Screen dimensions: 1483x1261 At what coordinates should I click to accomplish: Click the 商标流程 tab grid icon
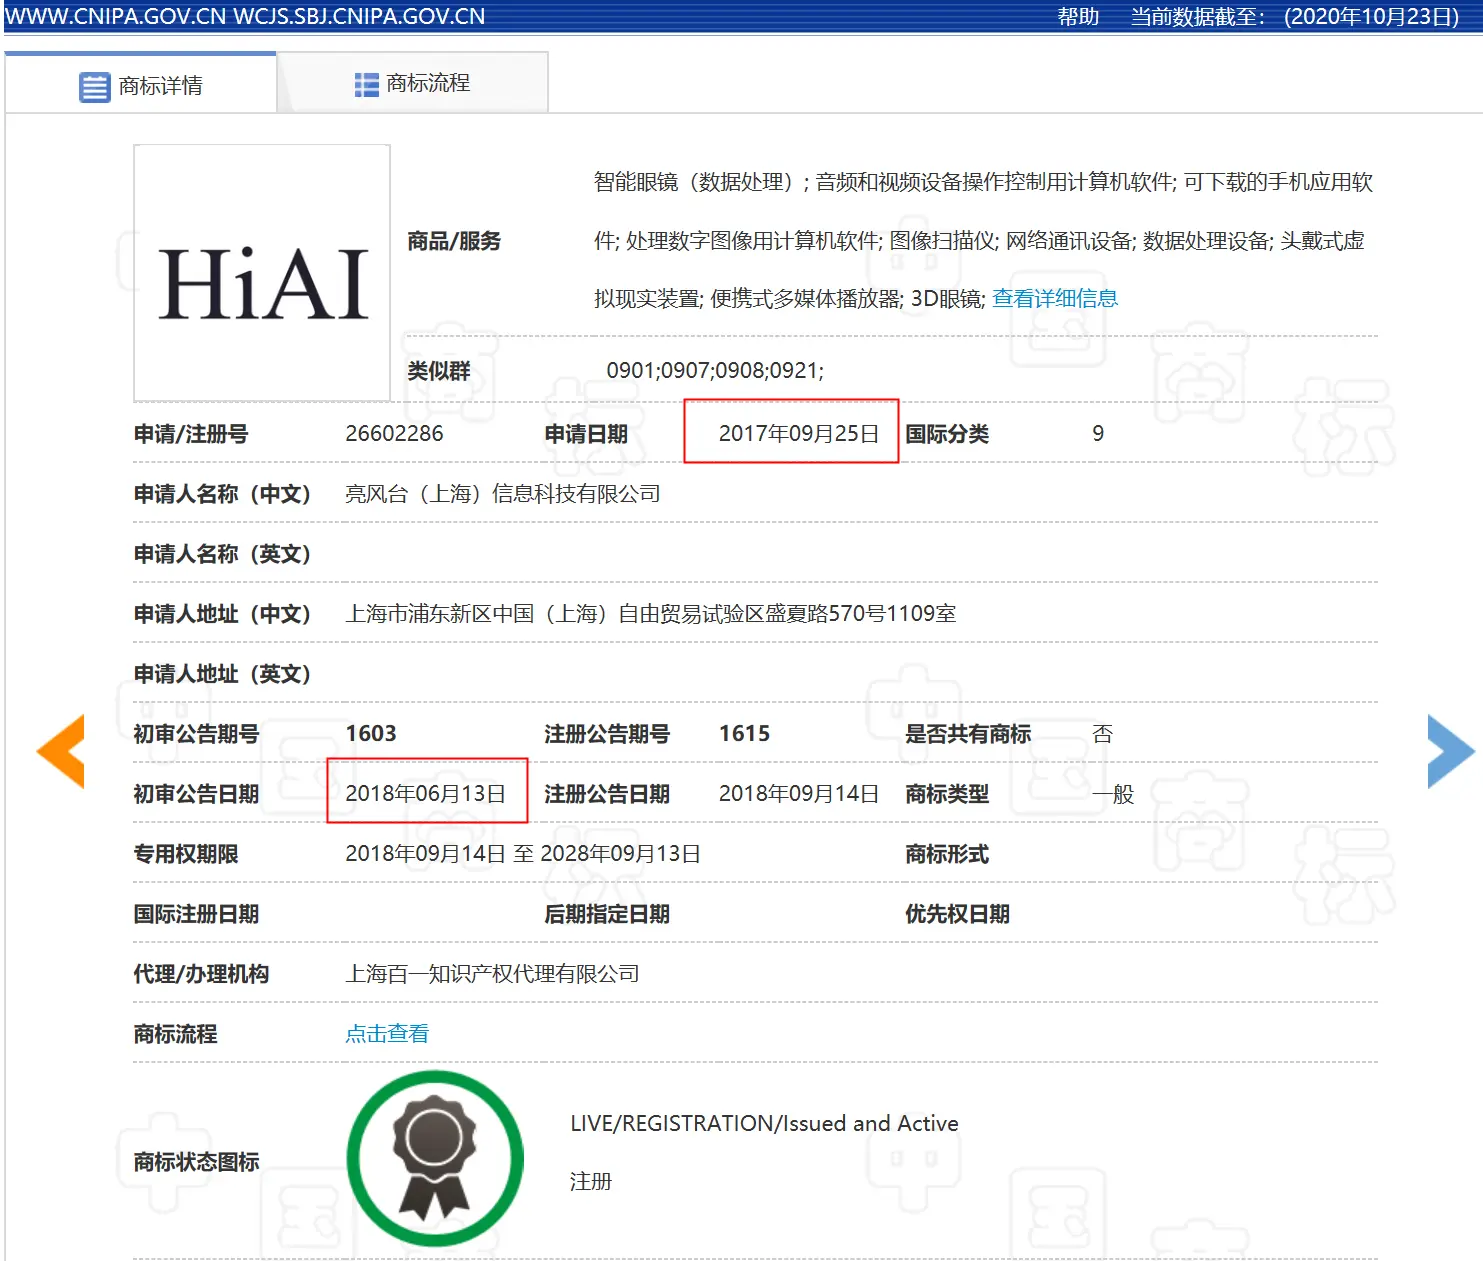[366, 85]
